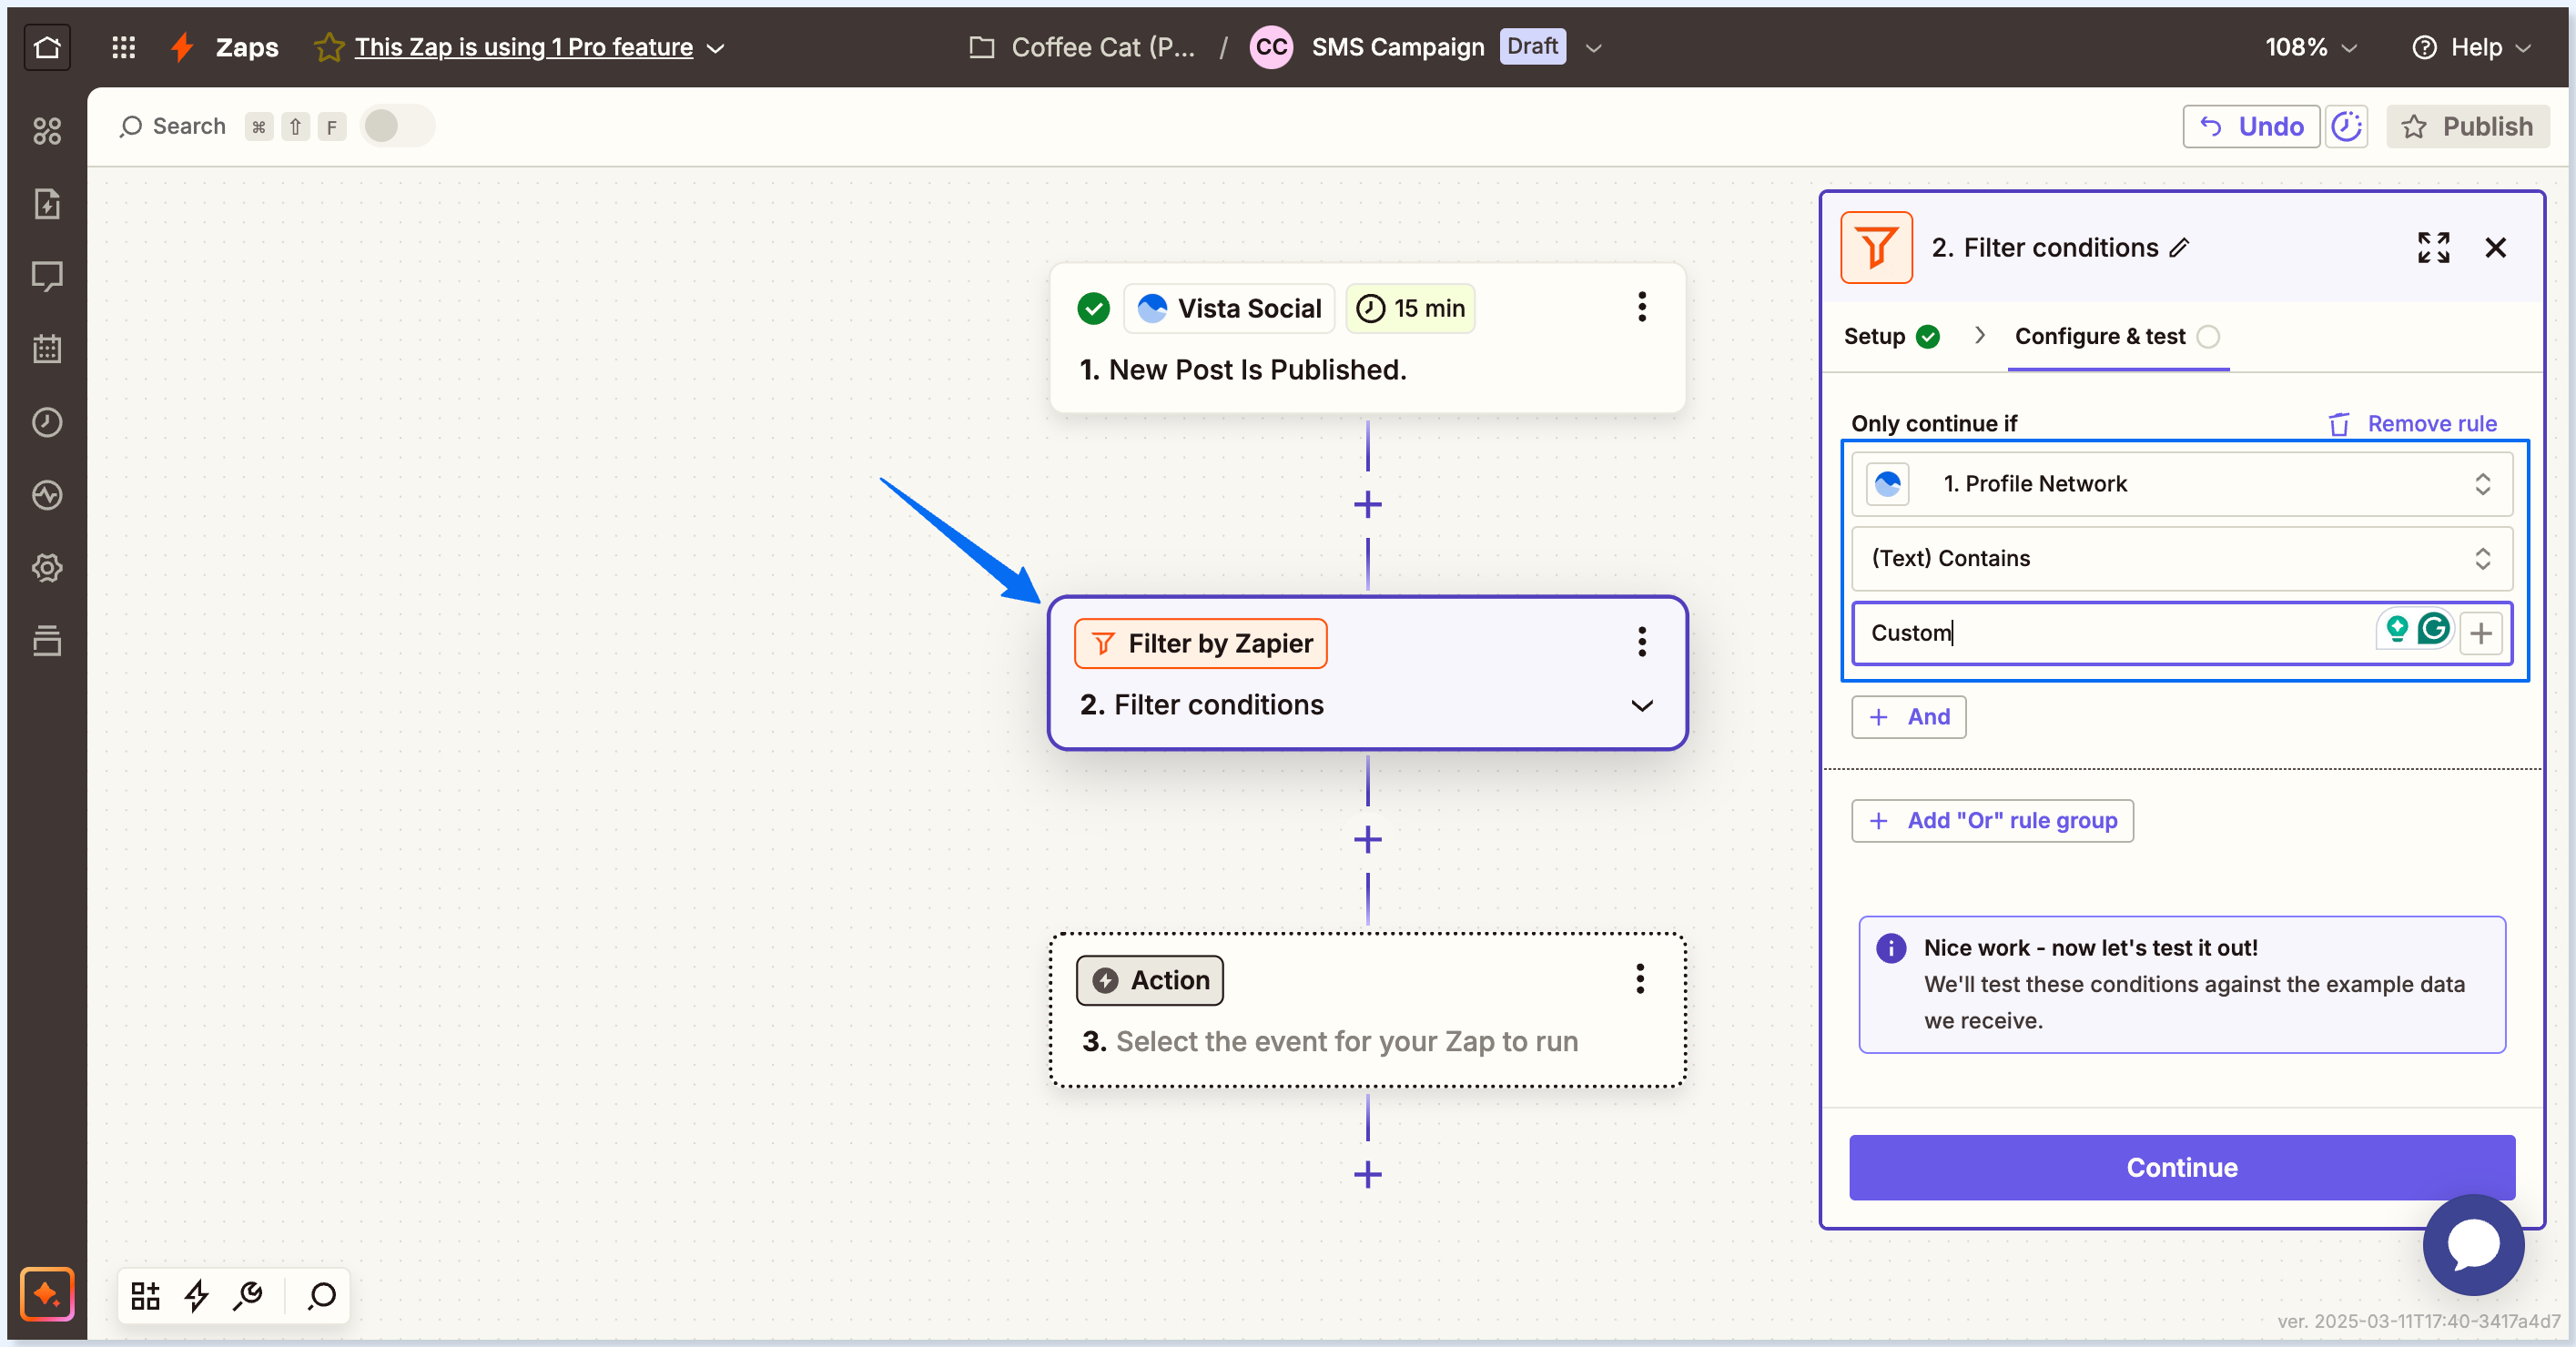The image size is (2576, 1347).
Task: Open the 'This Zap is using 1 Pro feature' link
Action: click(523, 47)
